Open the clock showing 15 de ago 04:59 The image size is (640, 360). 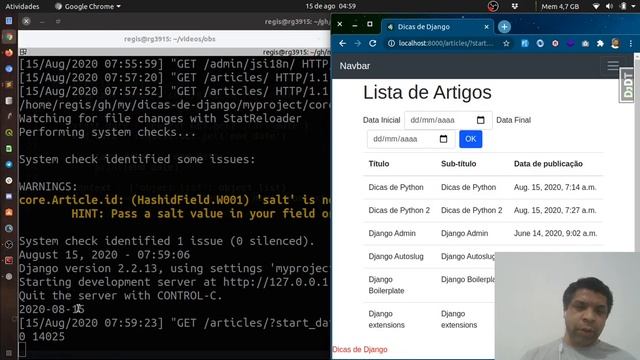(x=330, y=7)
